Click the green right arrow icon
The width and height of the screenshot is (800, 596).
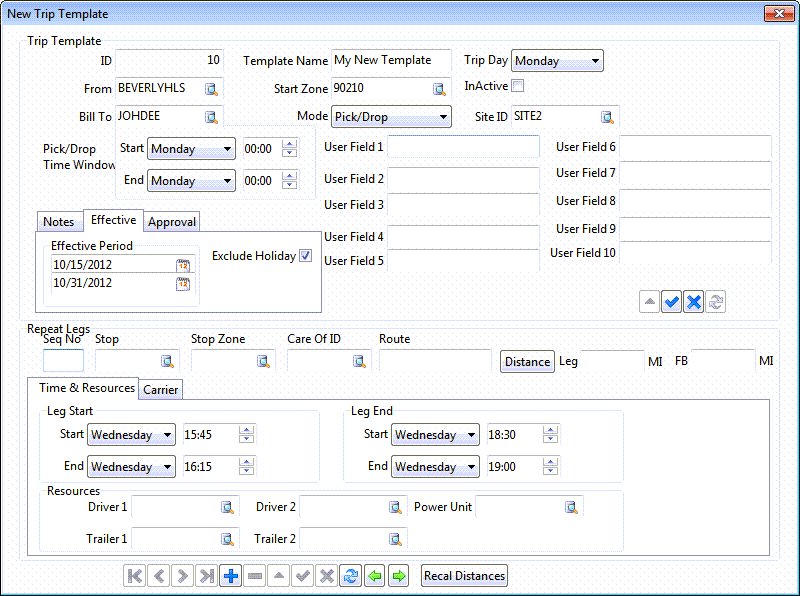399,576
